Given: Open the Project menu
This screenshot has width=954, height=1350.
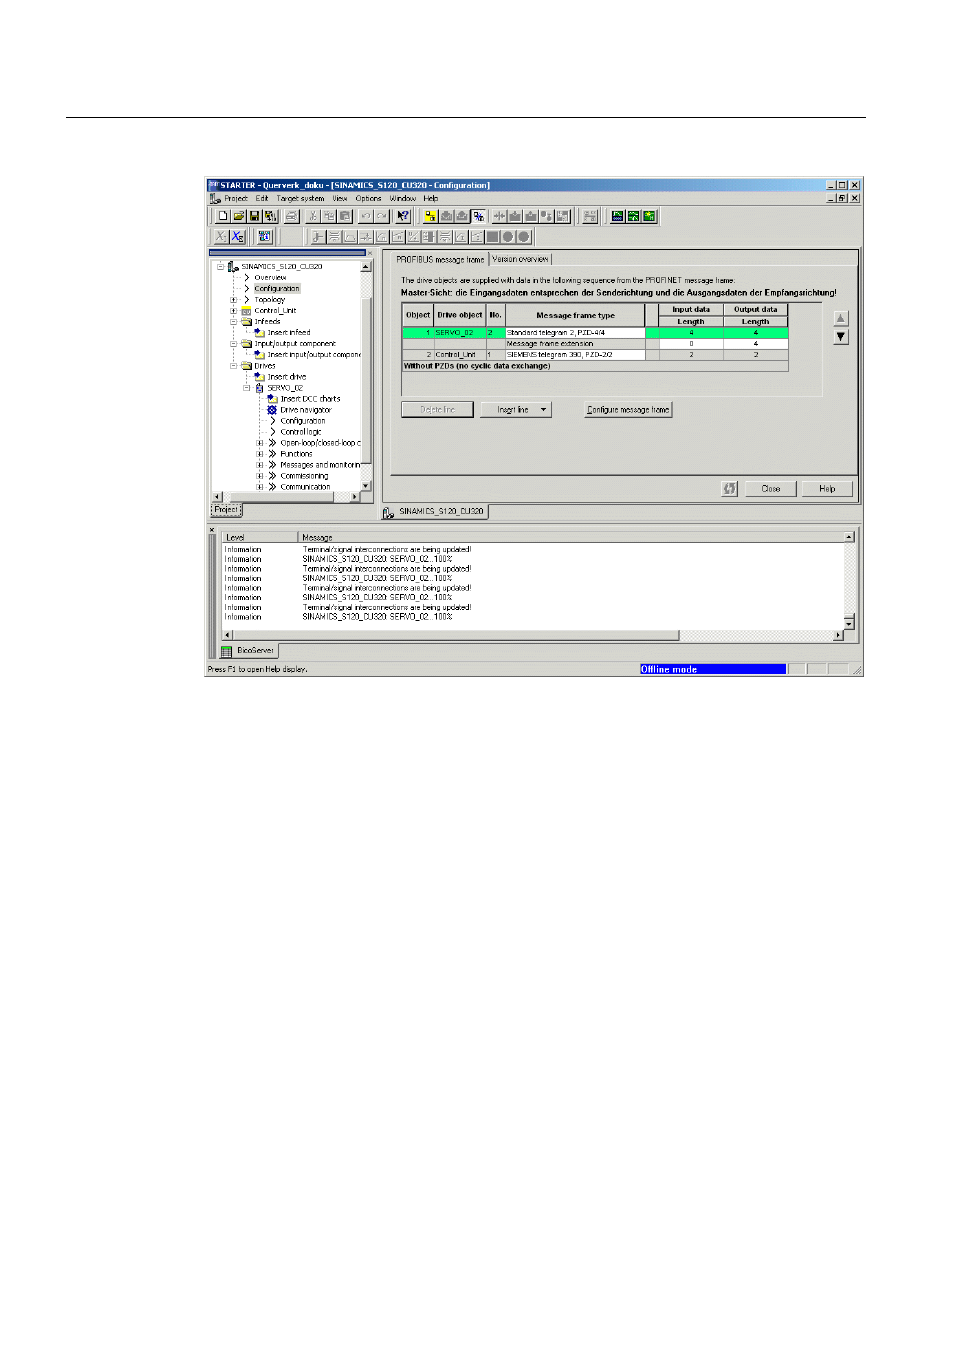Looking at the screenshot, I should click(236, 199).
